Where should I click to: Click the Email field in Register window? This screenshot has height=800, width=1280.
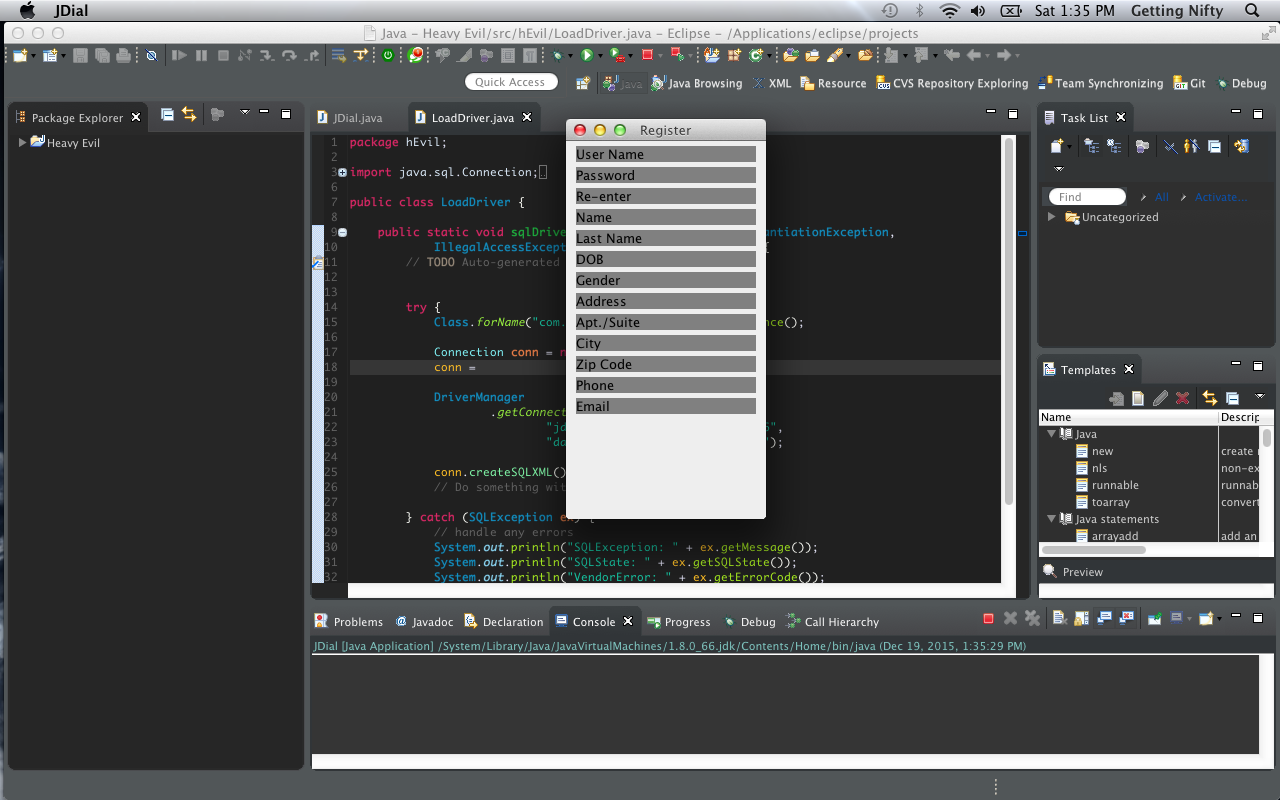[x=666, y=406]
